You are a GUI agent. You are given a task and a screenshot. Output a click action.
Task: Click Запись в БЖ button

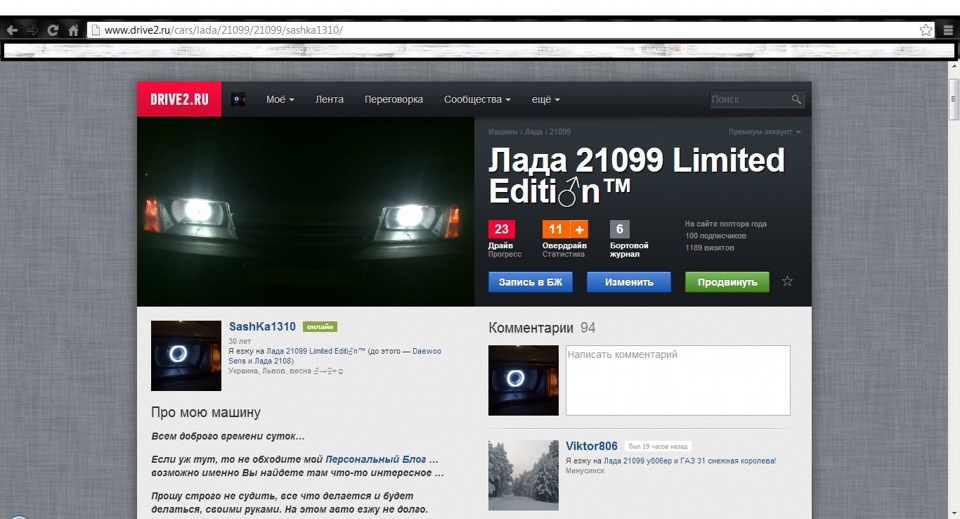[x=530, y=282]
